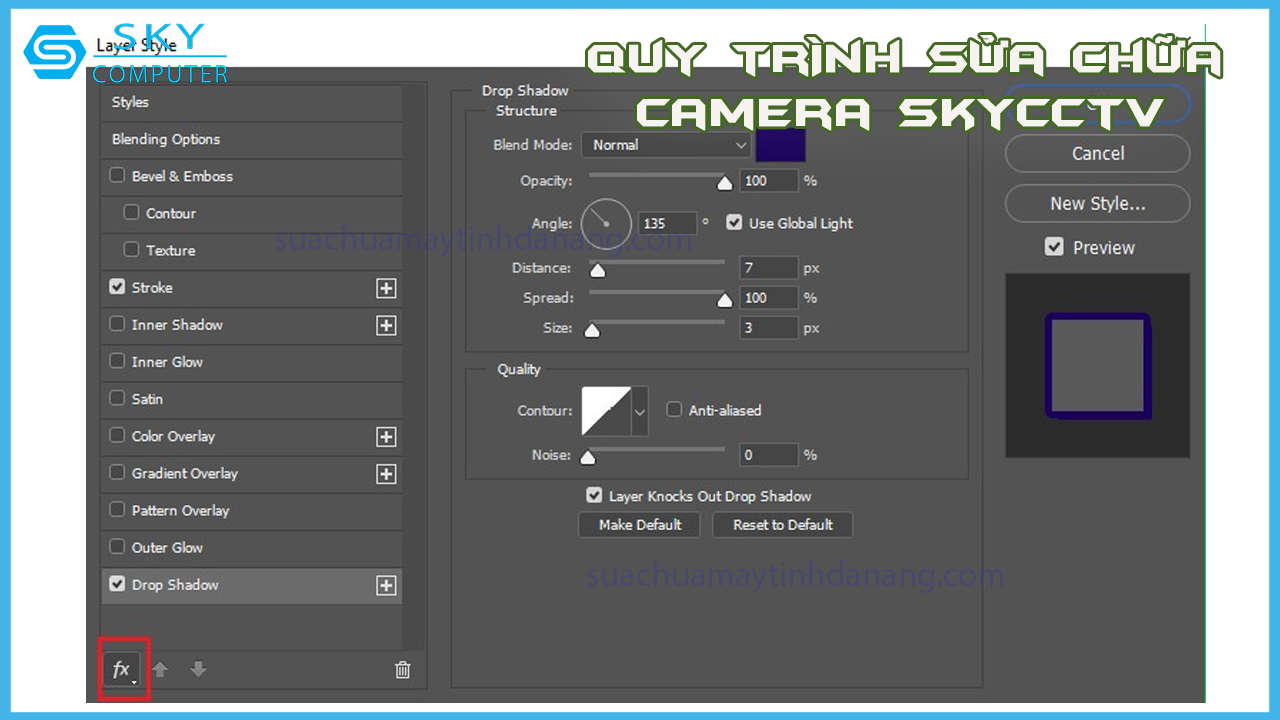The width and height of the screenshot is (1280, 720).
Task: Add another Drop Shadow with plus icon
Action: click(x=386, y=586)
